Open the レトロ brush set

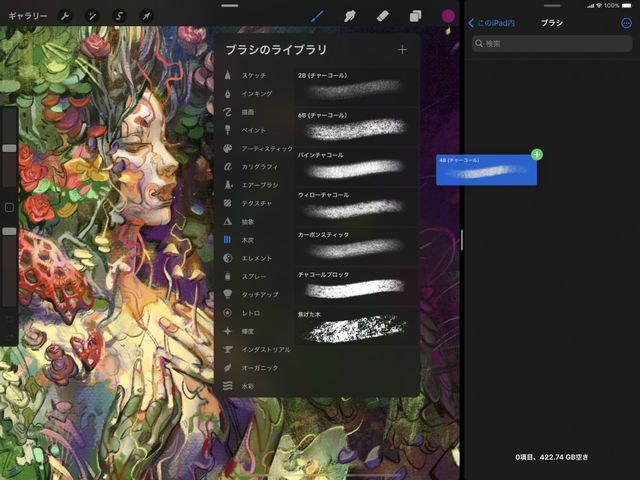pos(251,313)
